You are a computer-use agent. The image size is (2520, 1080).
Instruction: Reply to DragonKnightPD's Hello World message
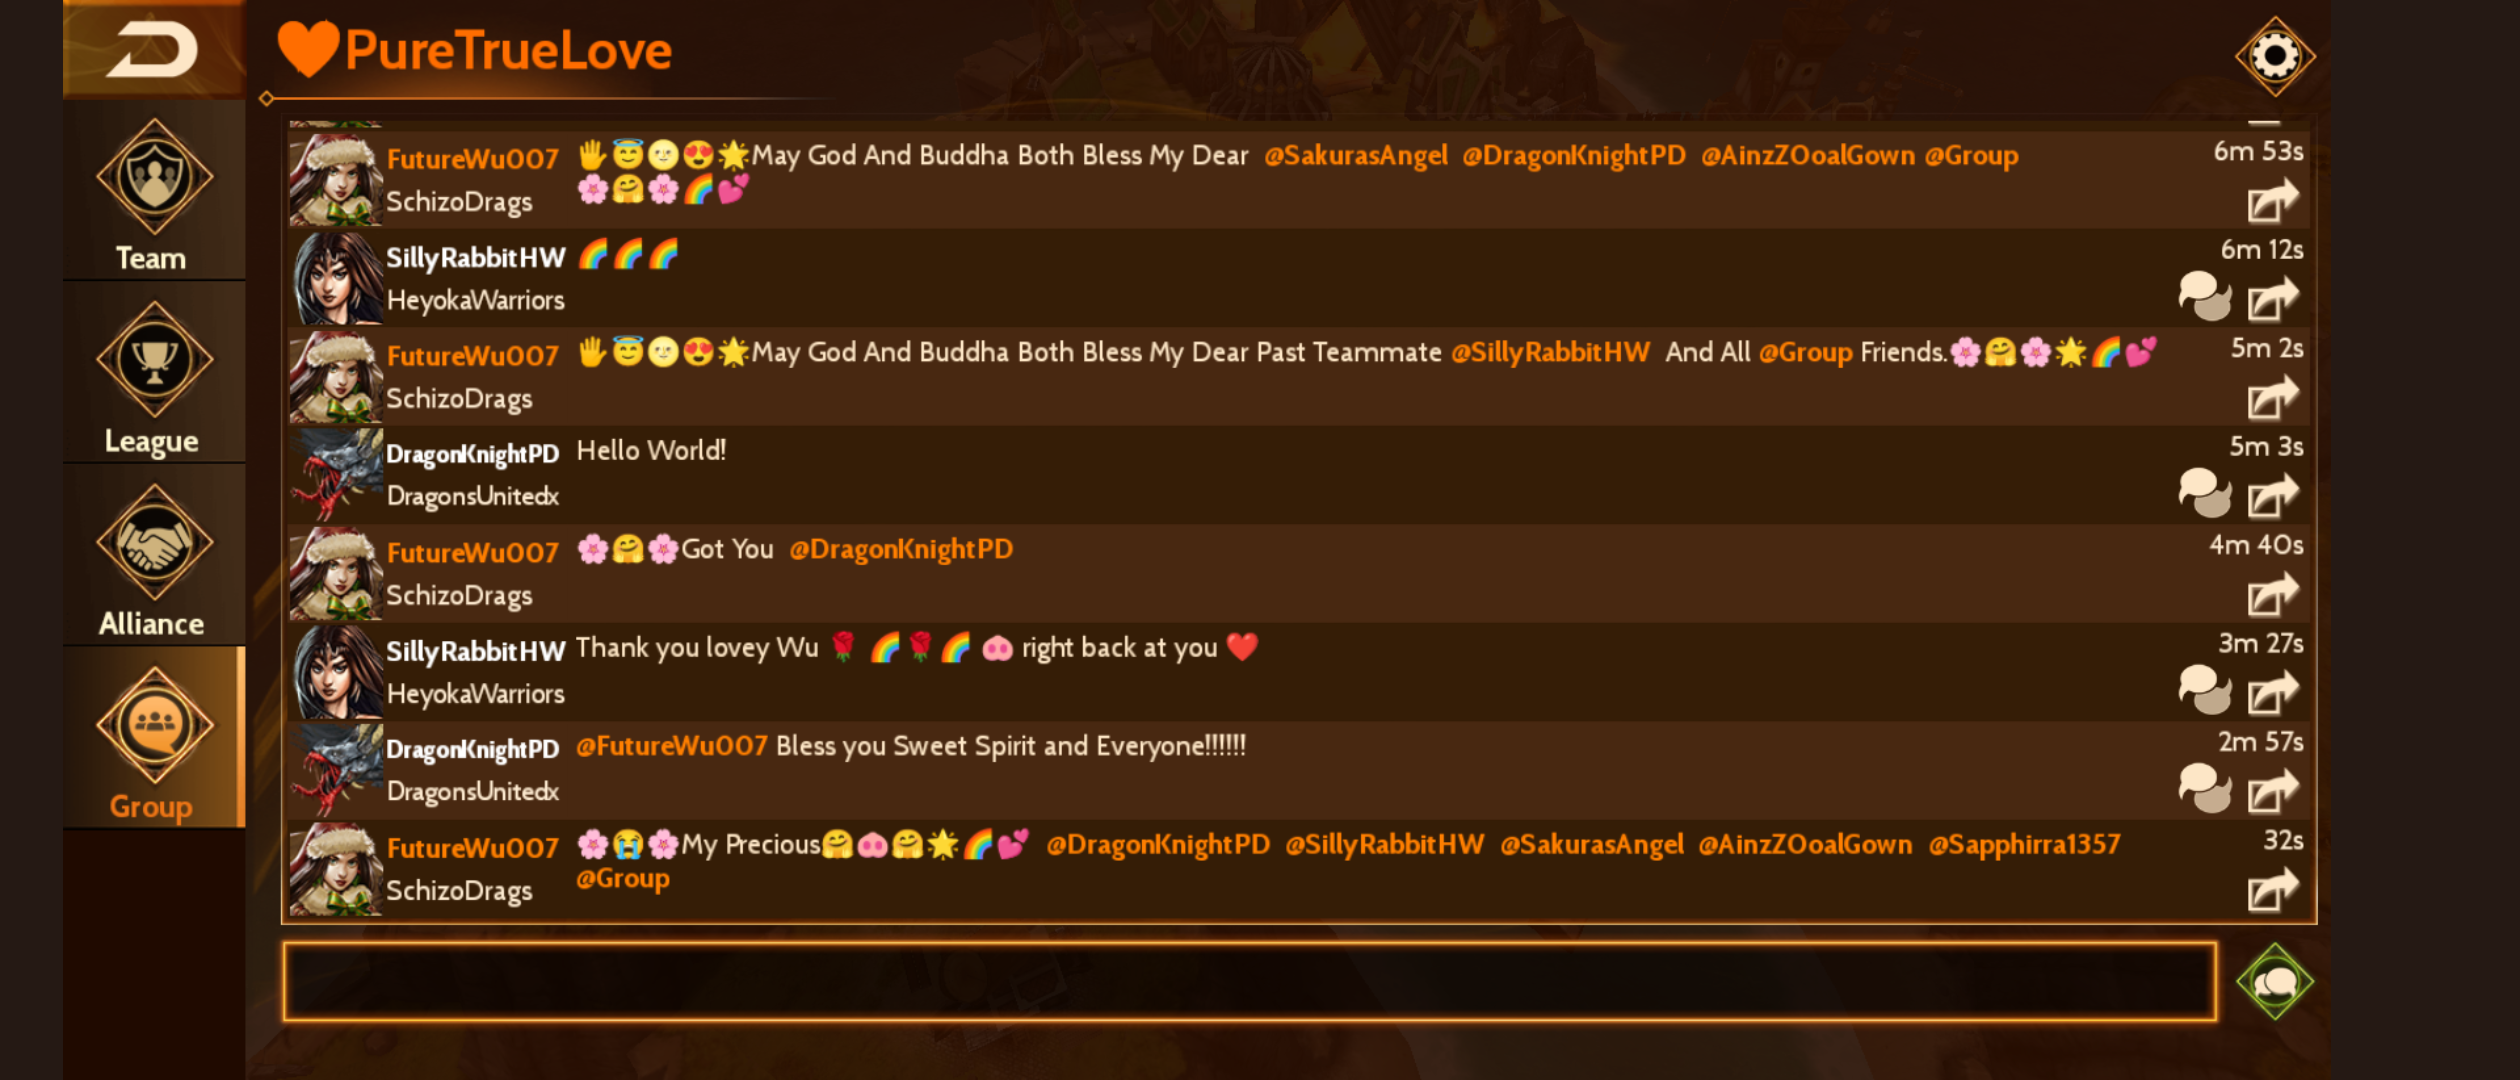tap(2204, 493)
